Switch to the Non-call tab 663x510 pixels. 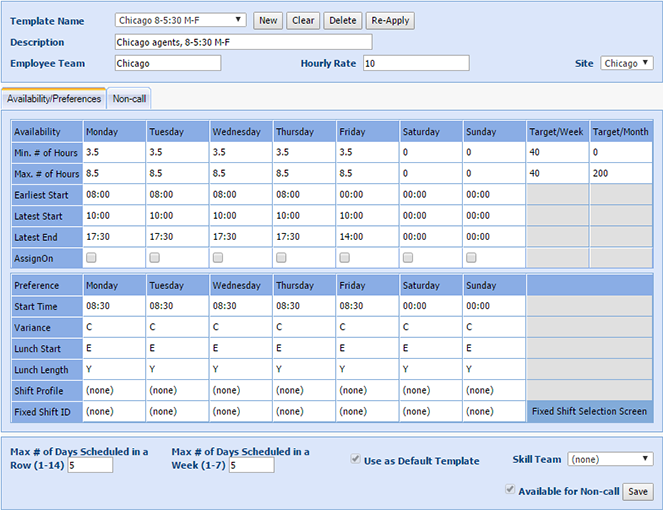click(x=129, y=99)
